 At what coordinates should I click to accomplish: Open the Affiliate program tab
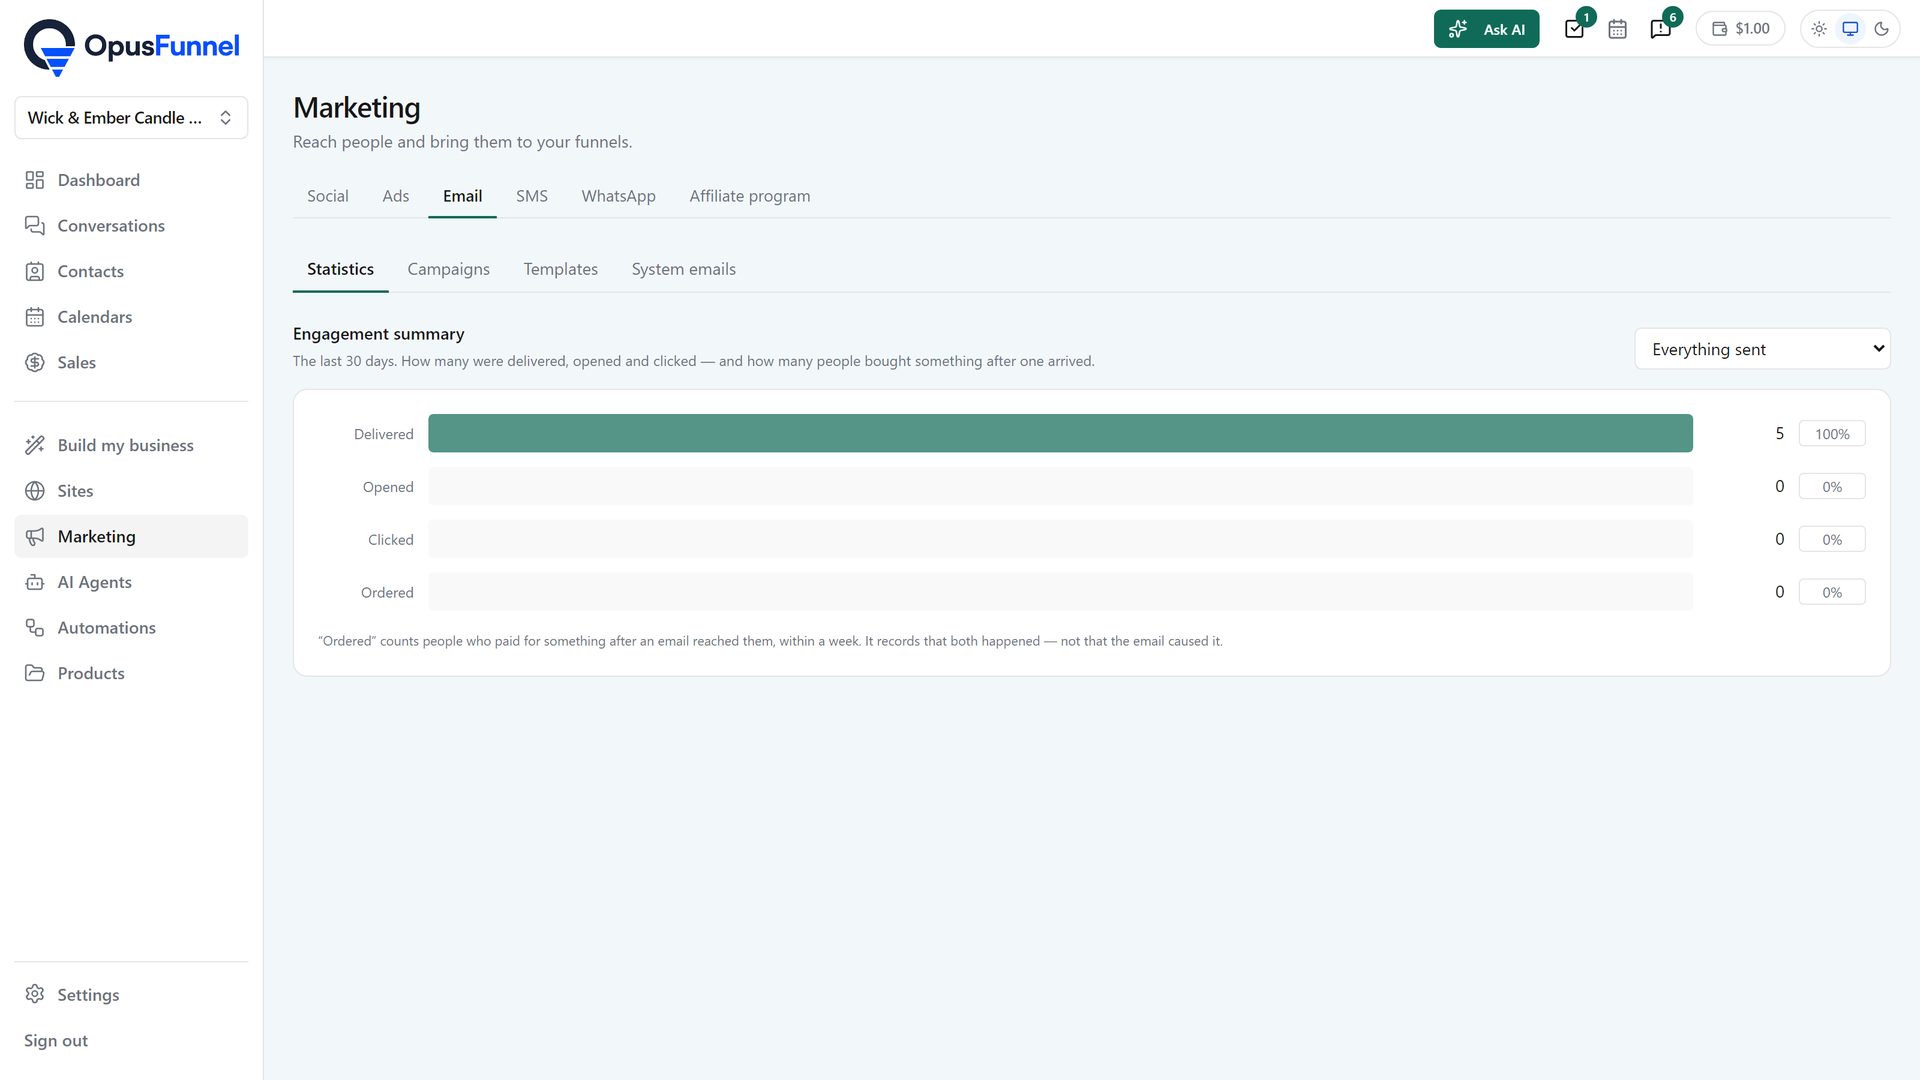[x=750, y=196]
